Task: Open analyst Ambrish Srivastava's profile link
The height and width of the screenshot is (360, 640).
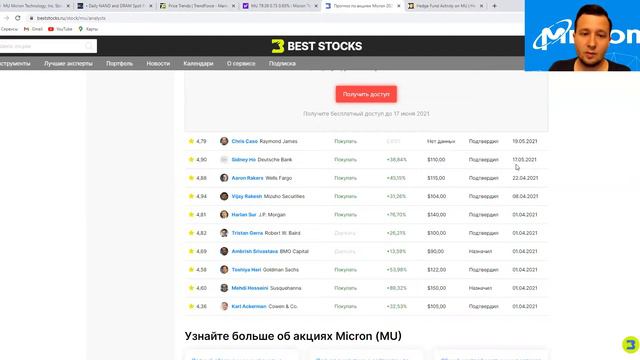Action: (255, 251)
